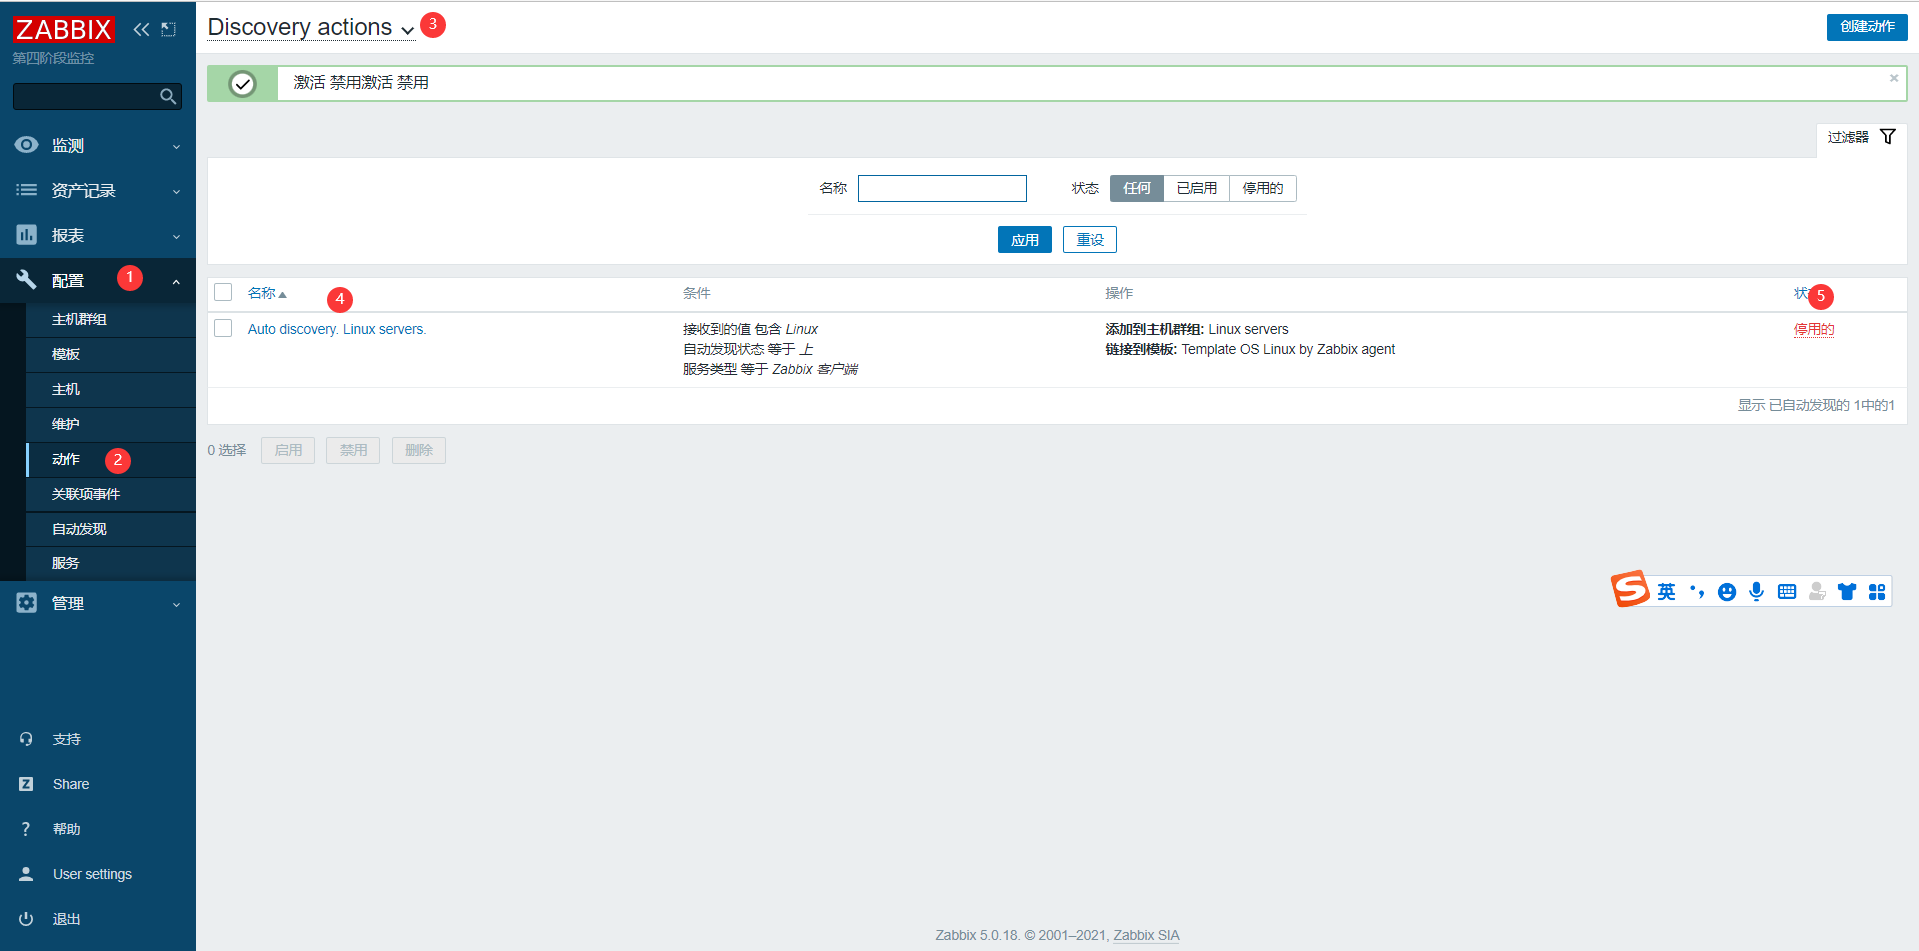
Task: Open the Zabbix search magnifier
Action: pyautogui.click(x=168, y=96)
